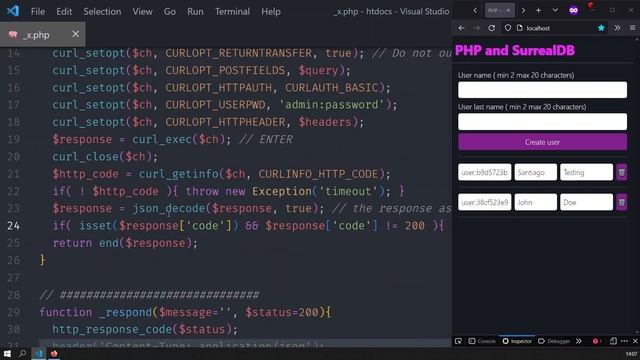Click Firefox taskbar icon
Image resolution: width=640 pixels, height=360 pixels.
(x=54, y=353)
